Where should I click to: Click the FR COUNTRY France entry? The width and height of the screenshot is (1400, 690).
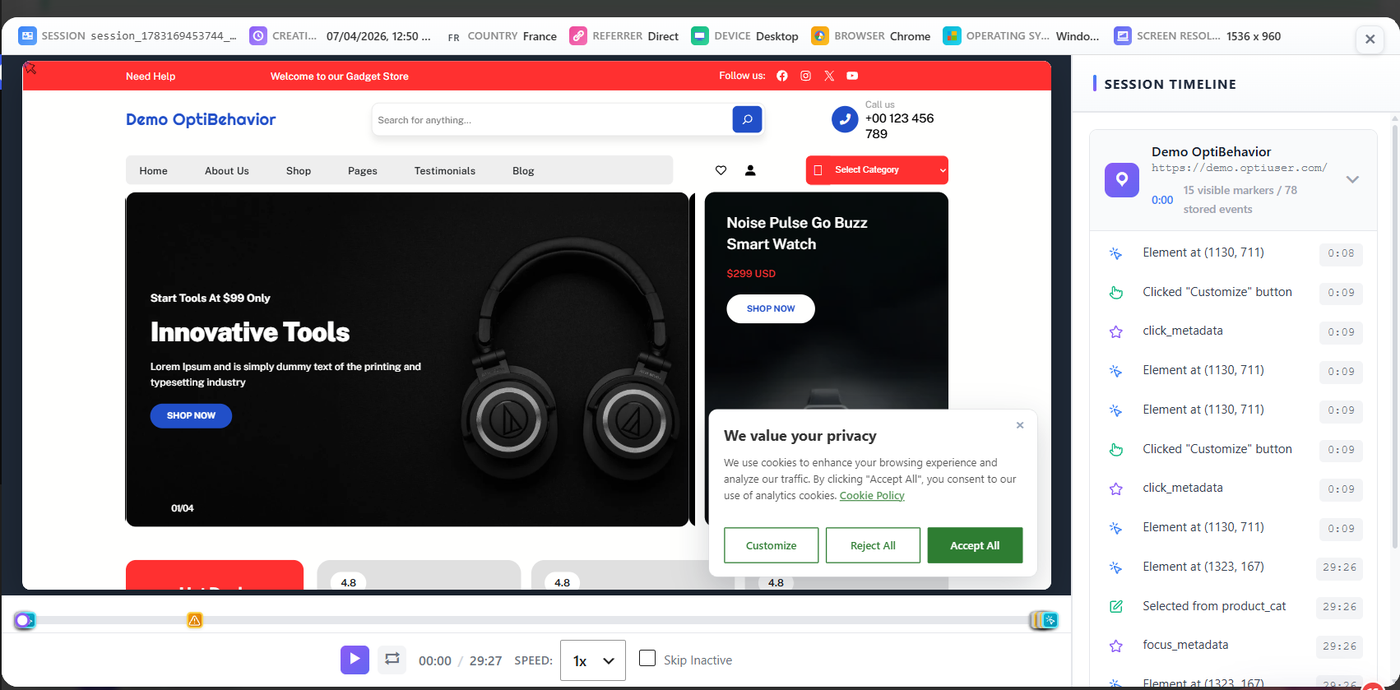[x=502, y=36]
